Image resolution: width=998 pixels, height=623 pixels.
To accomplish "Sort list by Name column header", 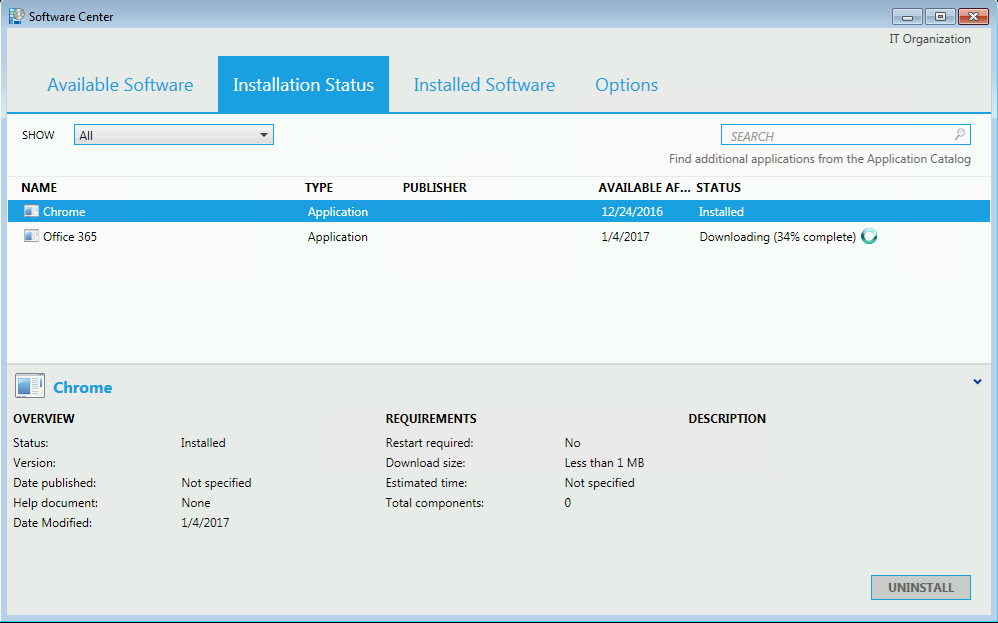I will [39, 188].
